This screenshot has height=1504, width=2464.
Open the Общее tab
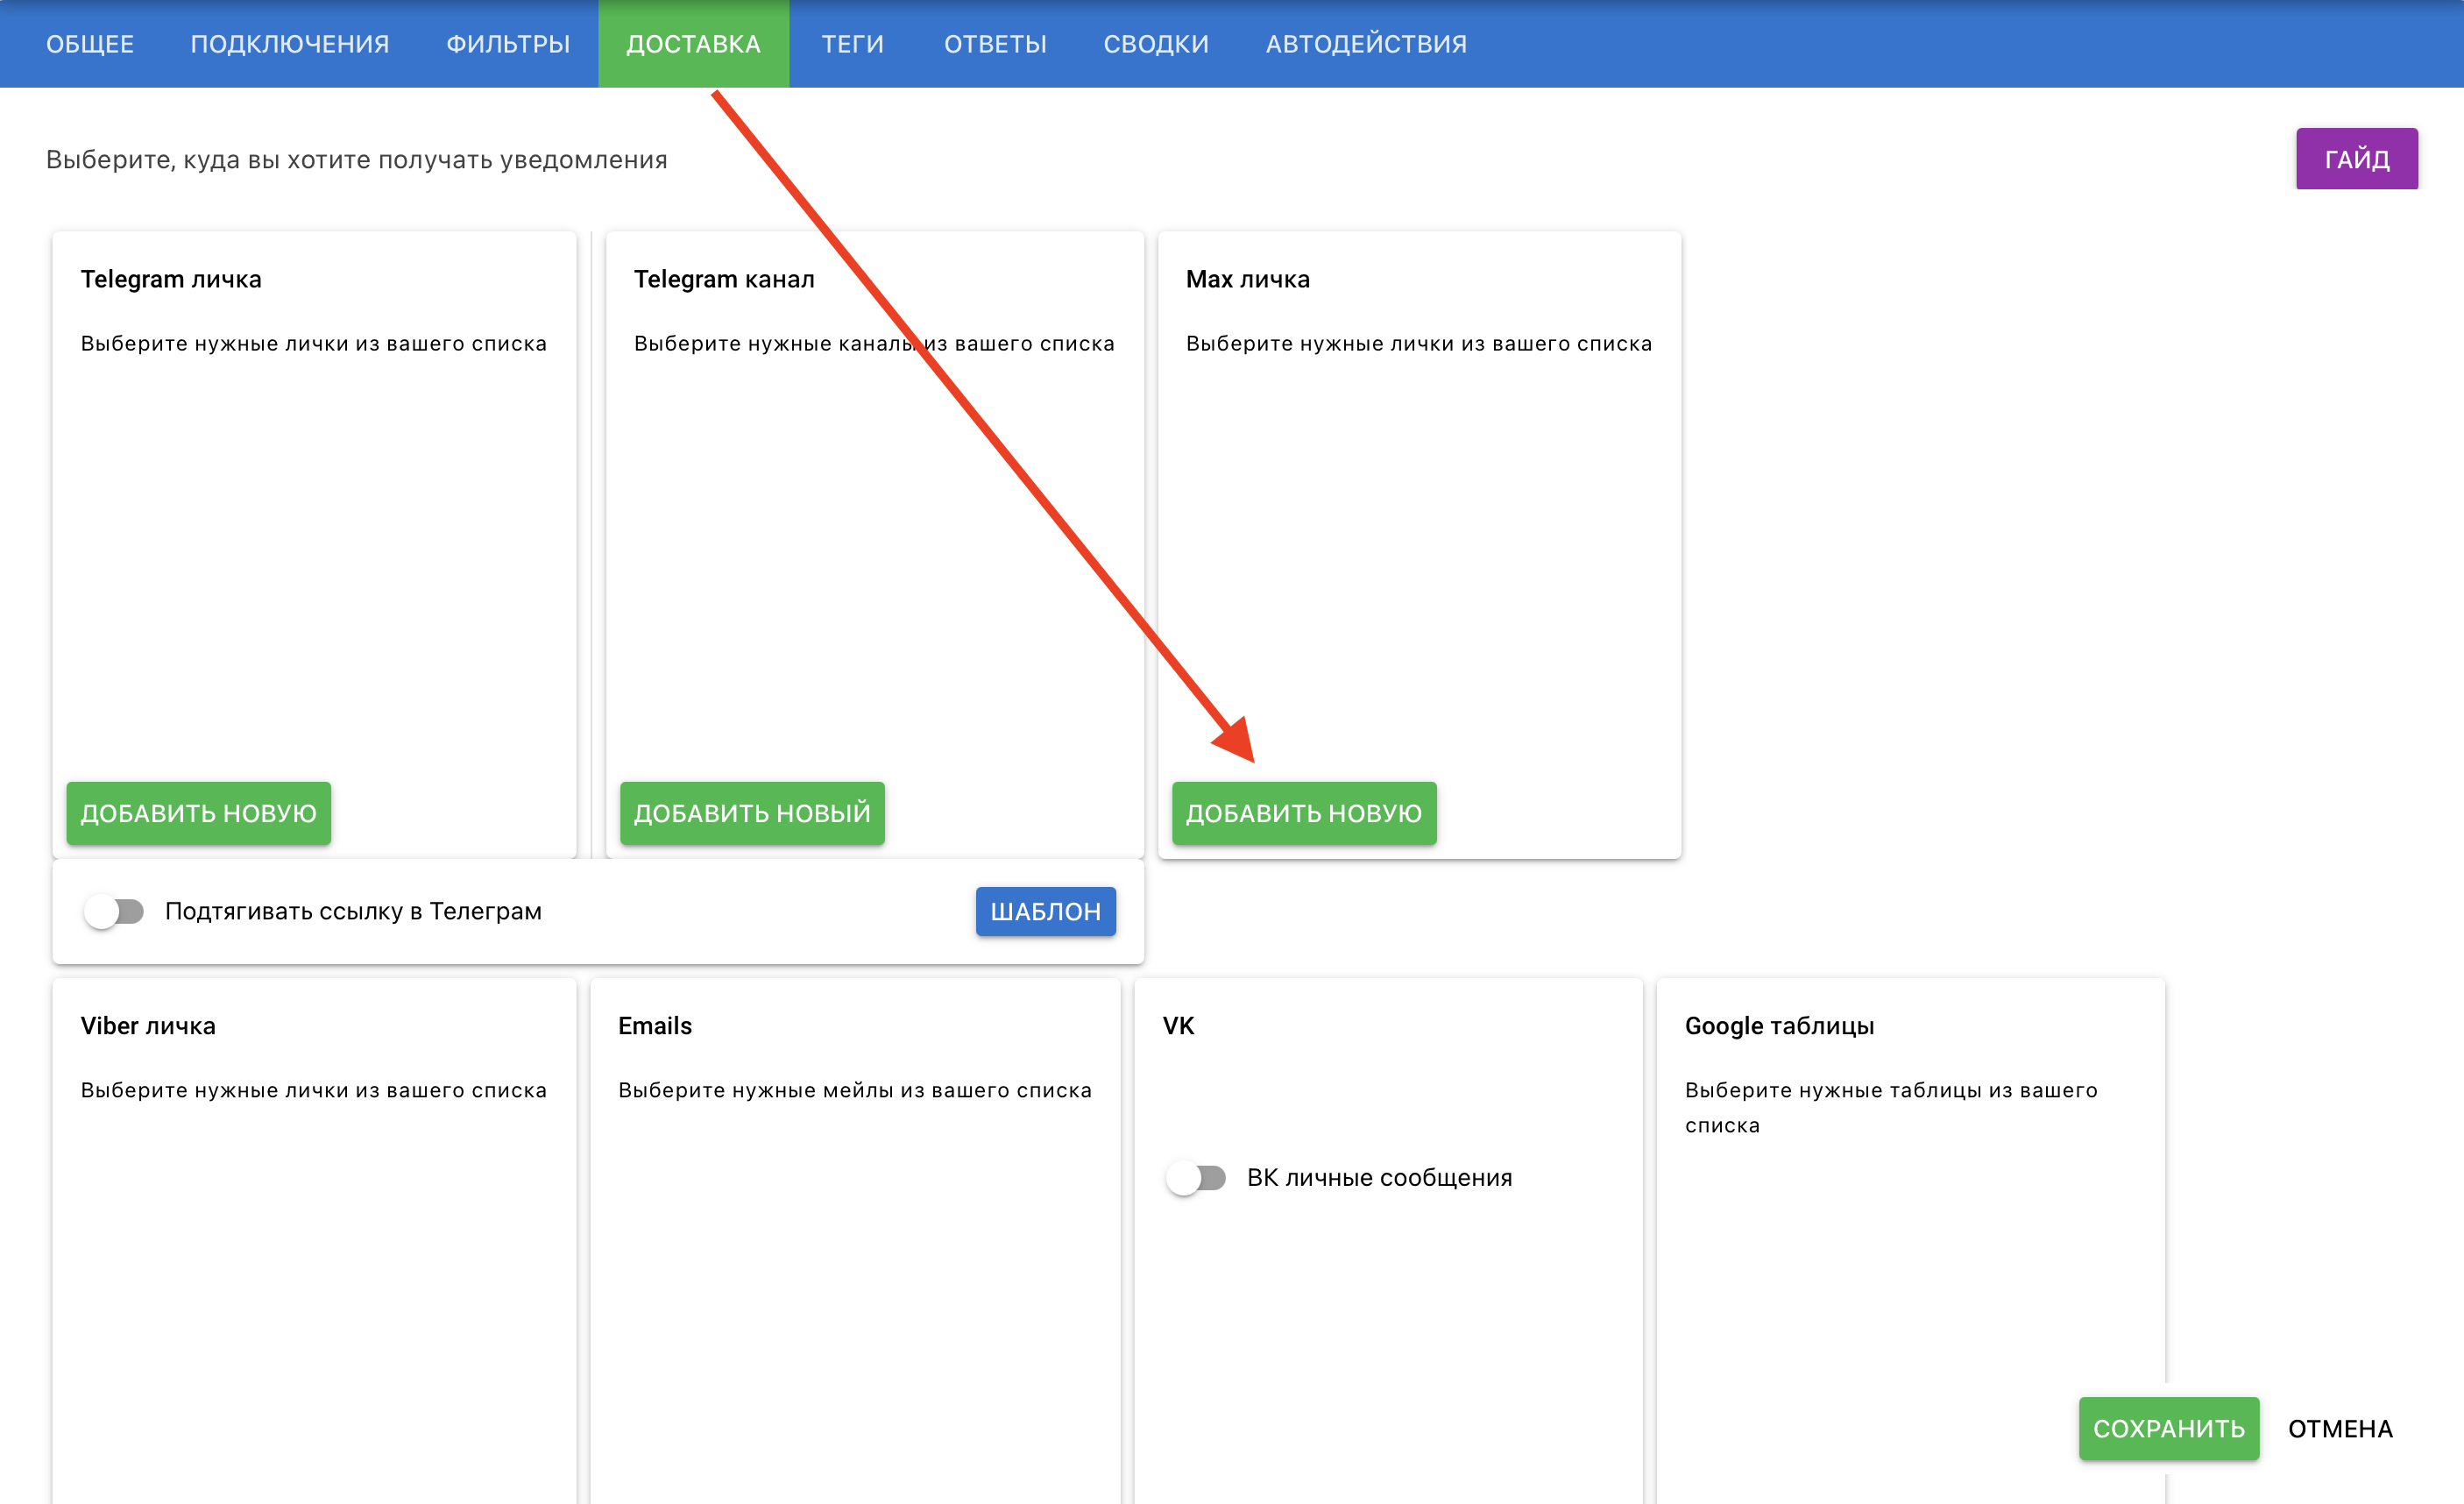90,44
